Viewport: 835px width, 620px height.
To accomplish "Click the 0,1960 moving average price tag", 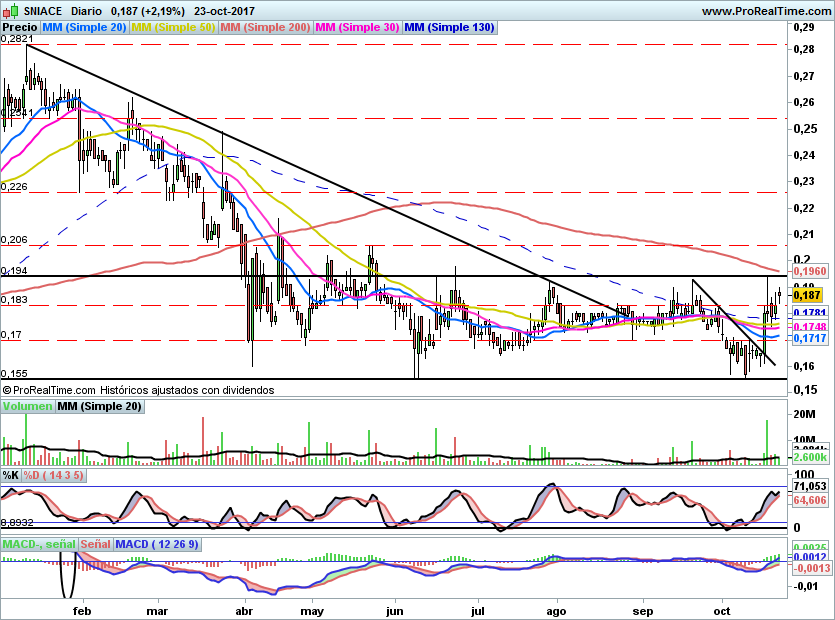I will [808, 271].
